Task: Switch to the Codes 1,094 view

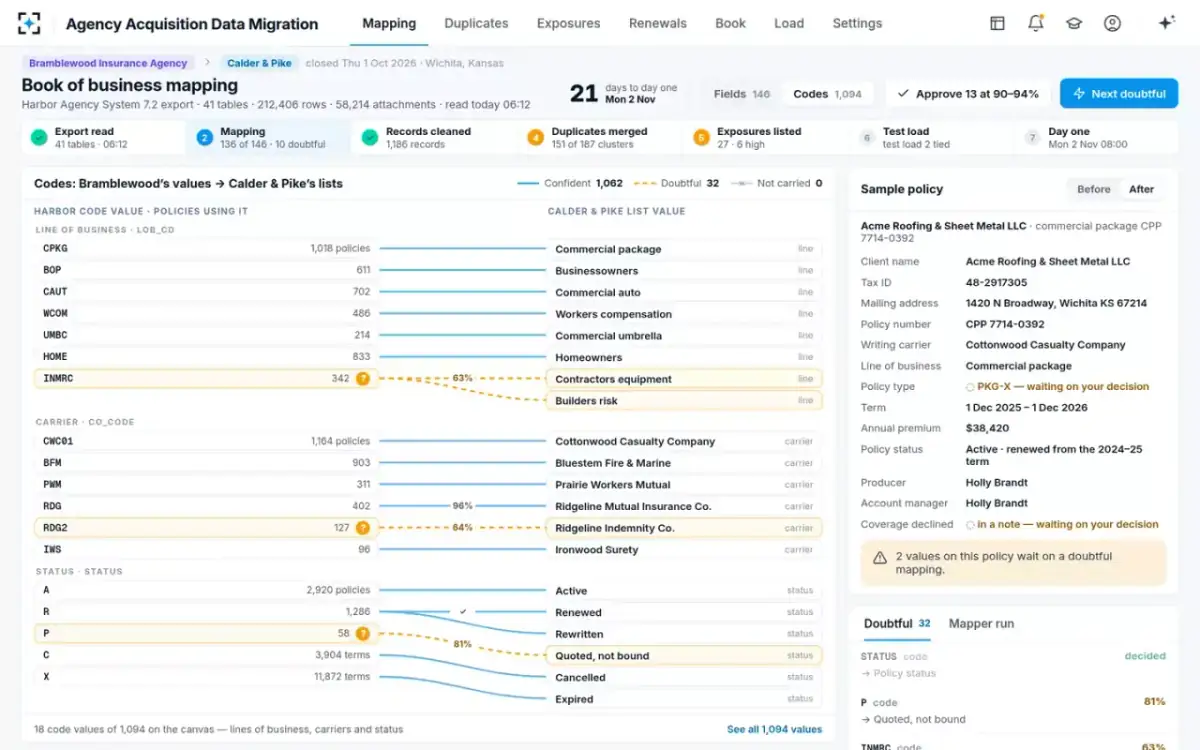Action: coord(827,94)
